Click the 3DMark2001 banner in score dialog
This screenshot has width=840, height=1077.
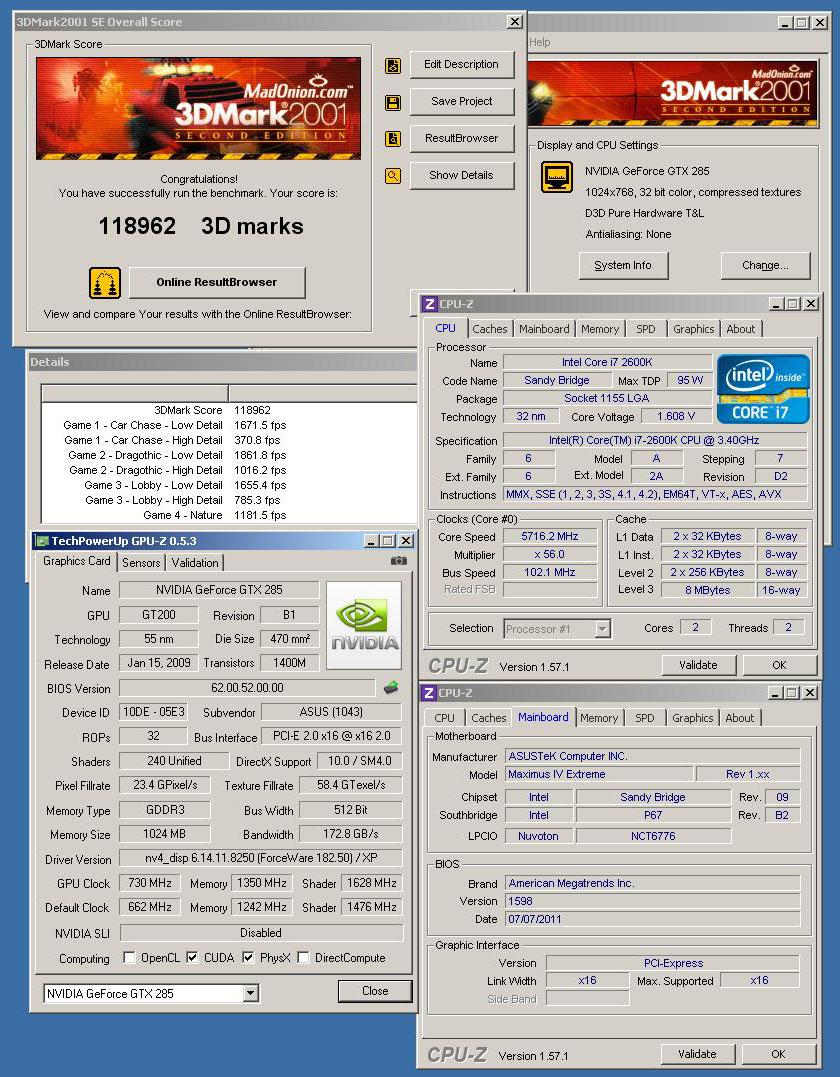point(198,109)
